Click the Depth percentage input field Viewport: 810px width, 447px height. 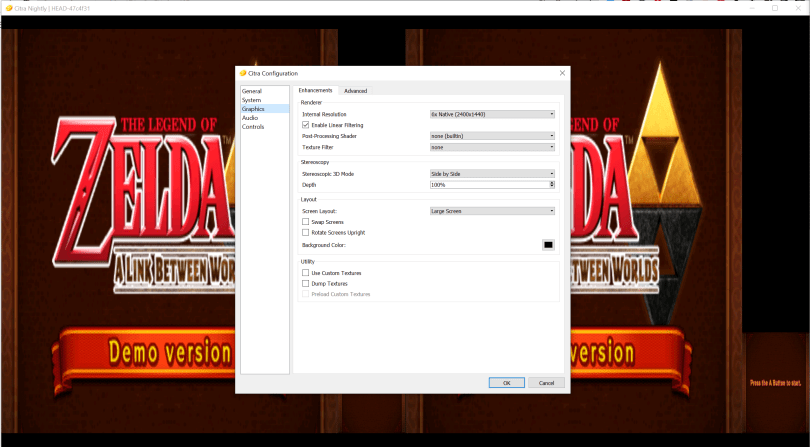click(x=489, y=184)
